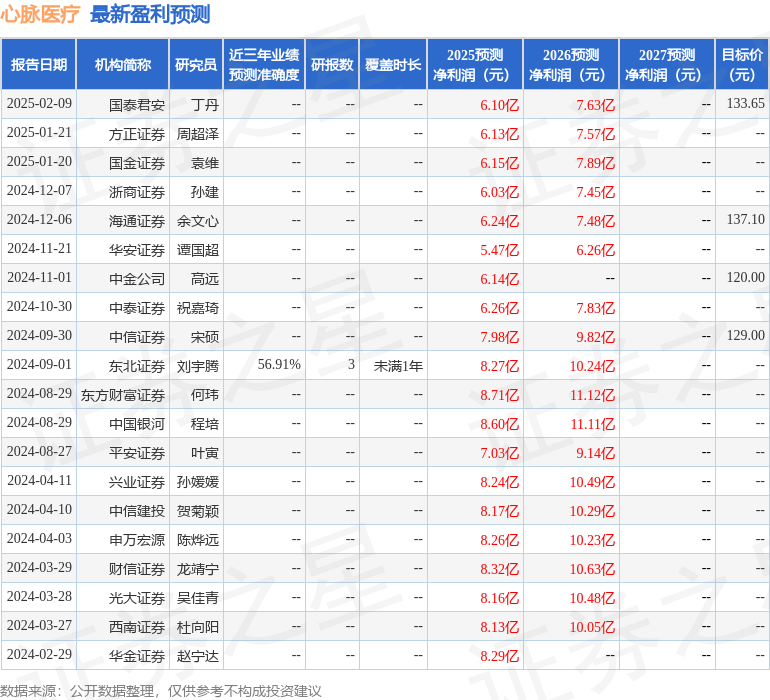Select analyst 刘宇腾
The height and width of the screenshot is (700, 770).
click(x=198, y=366)
